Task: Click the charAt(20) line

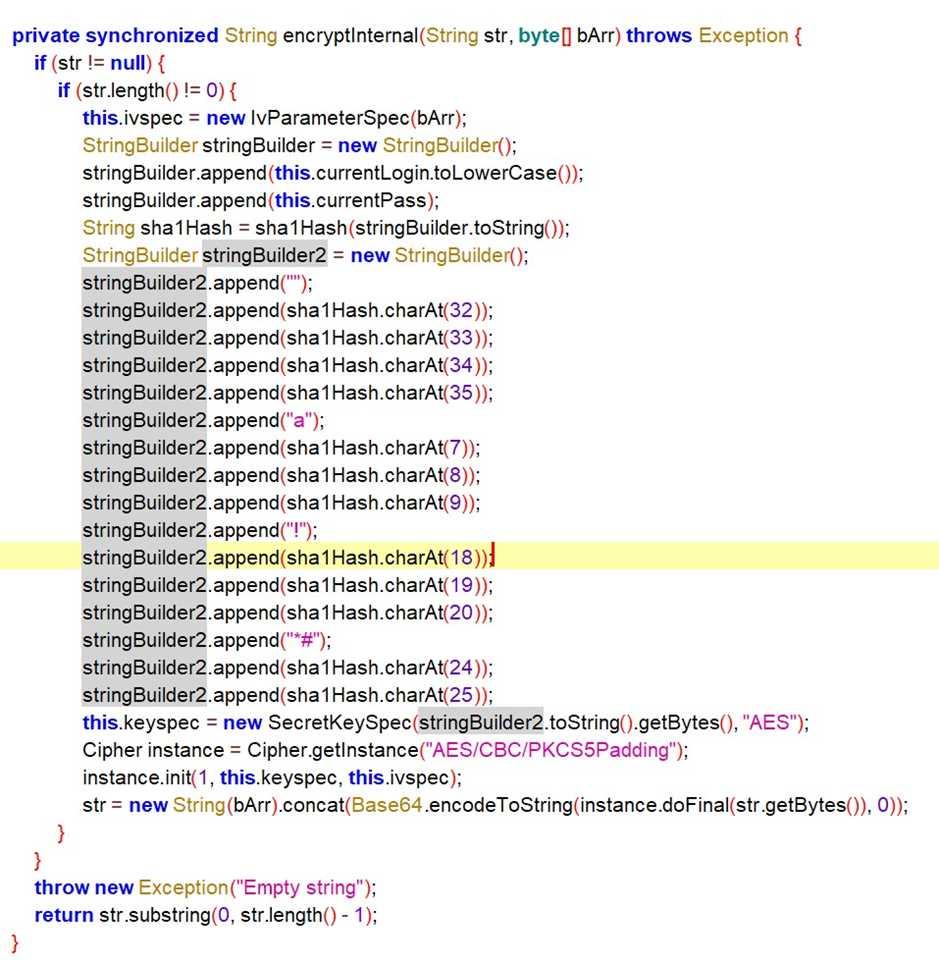Action: pyautogui.click(x=288, y=612)
